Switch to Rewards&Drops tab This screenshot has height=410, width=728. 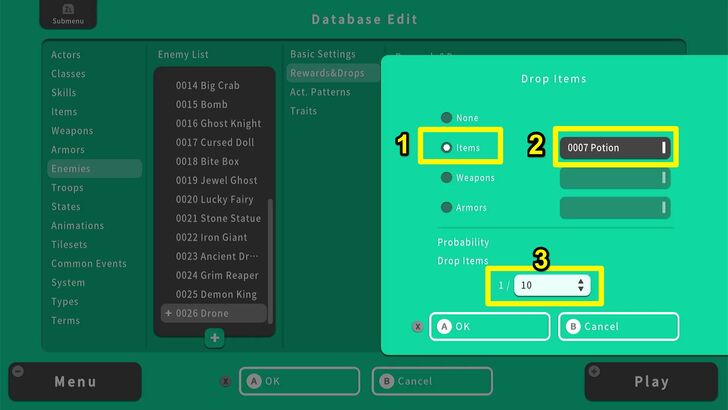pyautogui.click(x=333, y=73)
